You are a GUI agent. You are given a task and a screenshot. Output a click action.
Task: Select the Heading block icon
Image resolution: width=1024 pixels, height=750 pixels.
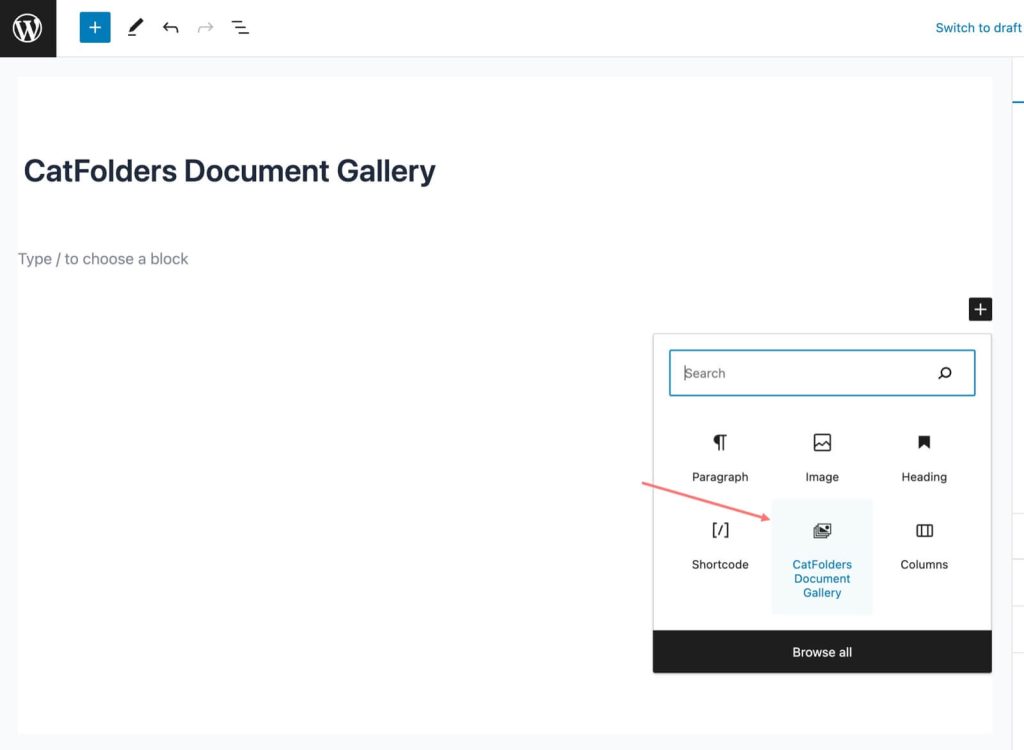(922, 442)
